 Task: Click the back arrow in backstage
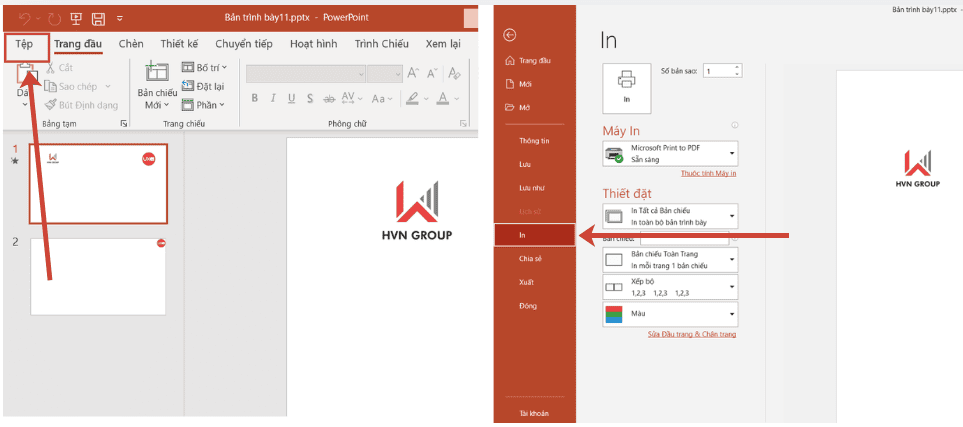point(510,35)
